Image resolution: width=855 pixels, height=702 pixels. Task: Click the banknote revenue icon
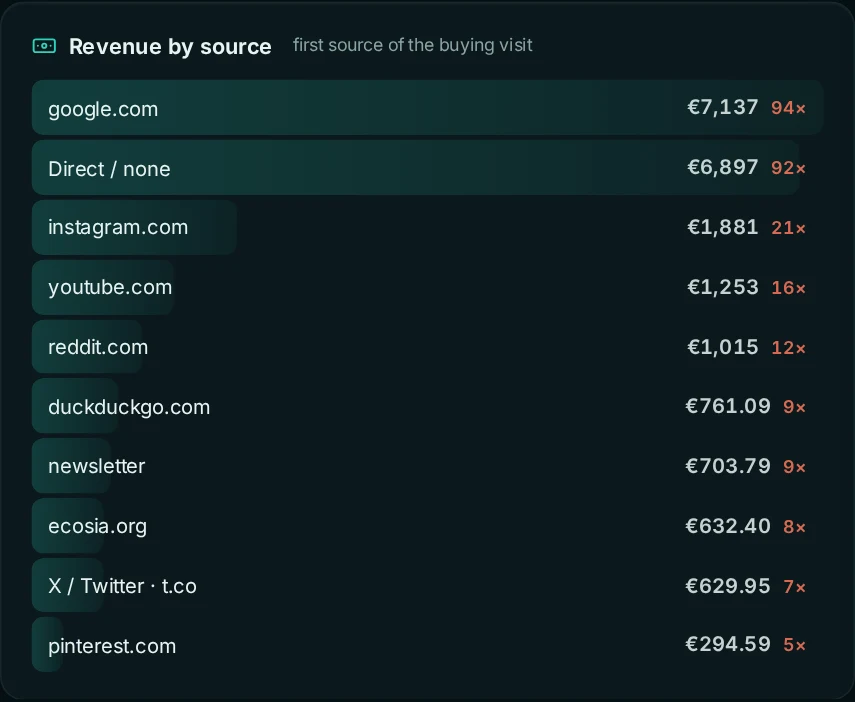coord(44,46)
